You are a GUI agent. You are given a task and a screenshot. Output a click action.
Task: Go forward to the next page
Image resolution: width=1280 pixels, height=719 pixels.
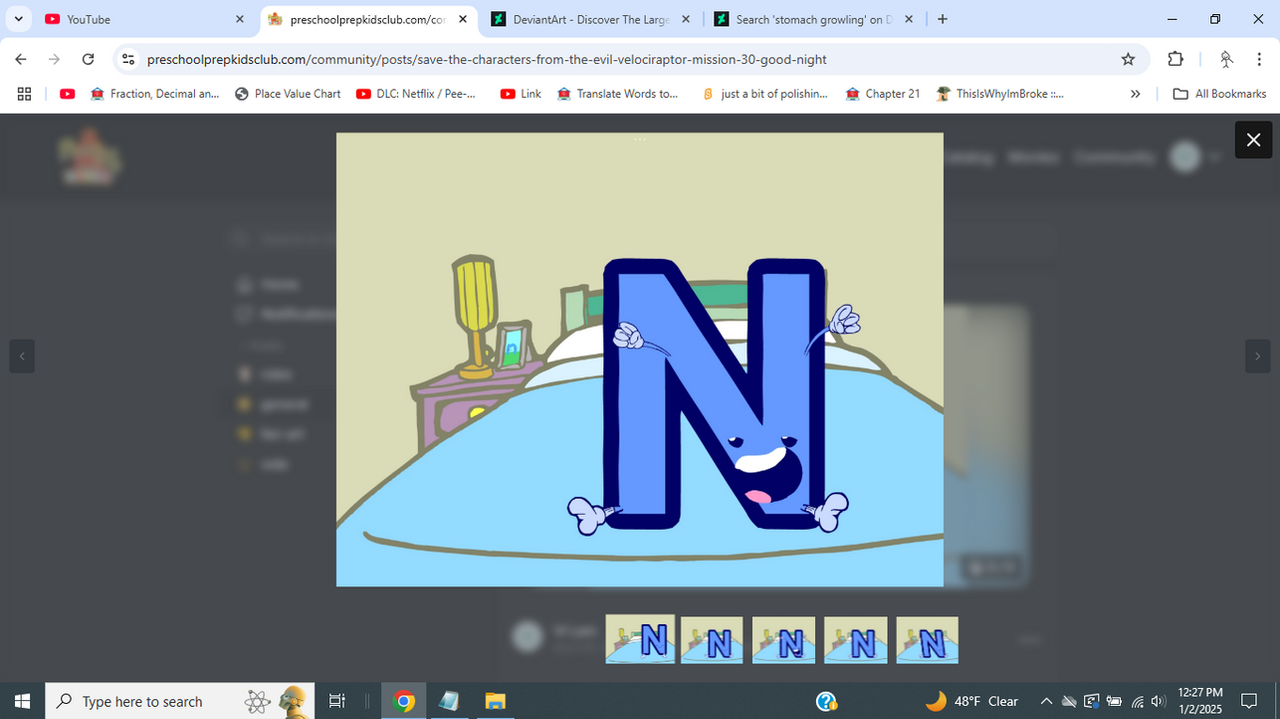click(x=54, y=59)
